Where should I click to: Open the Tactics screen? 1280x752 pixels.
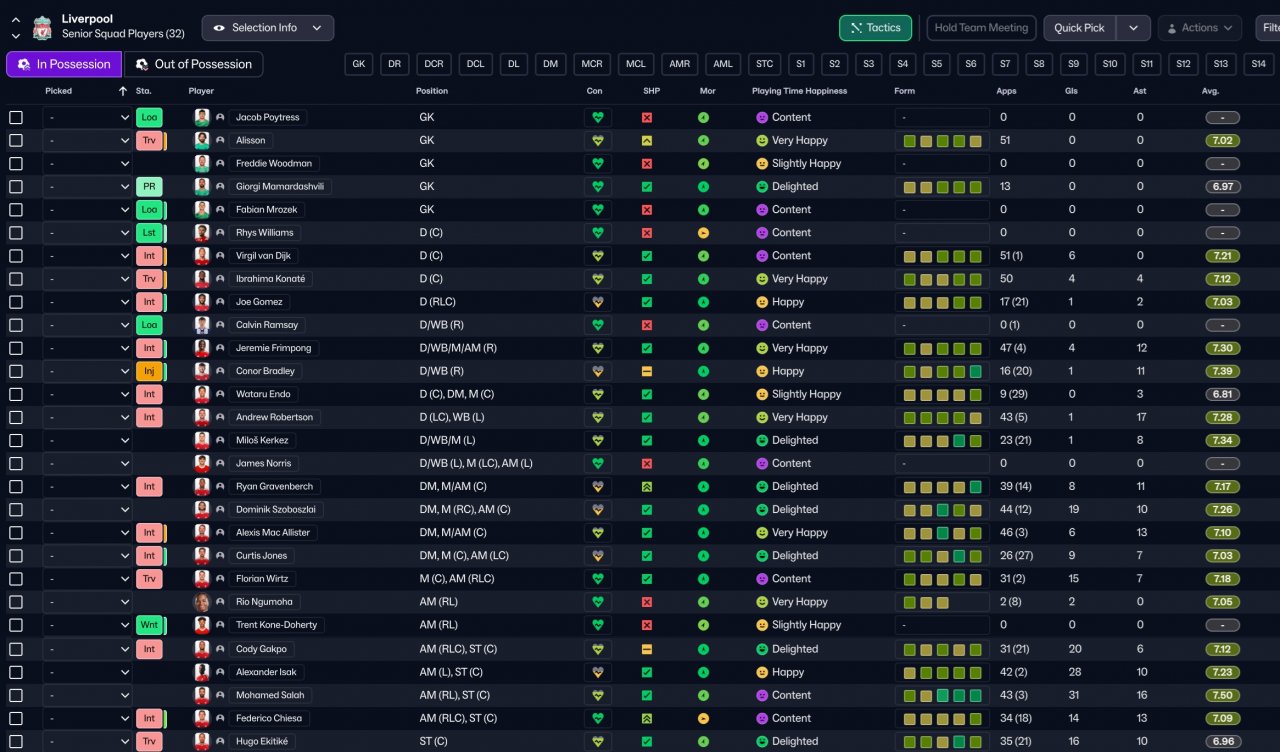[x=875, y=28]
